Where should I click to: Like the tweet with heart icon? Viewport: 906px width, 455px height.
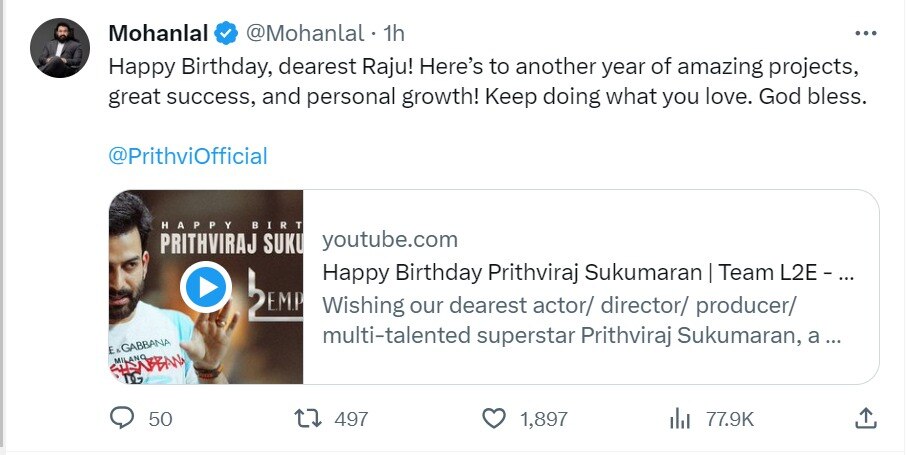pos(494,418)
